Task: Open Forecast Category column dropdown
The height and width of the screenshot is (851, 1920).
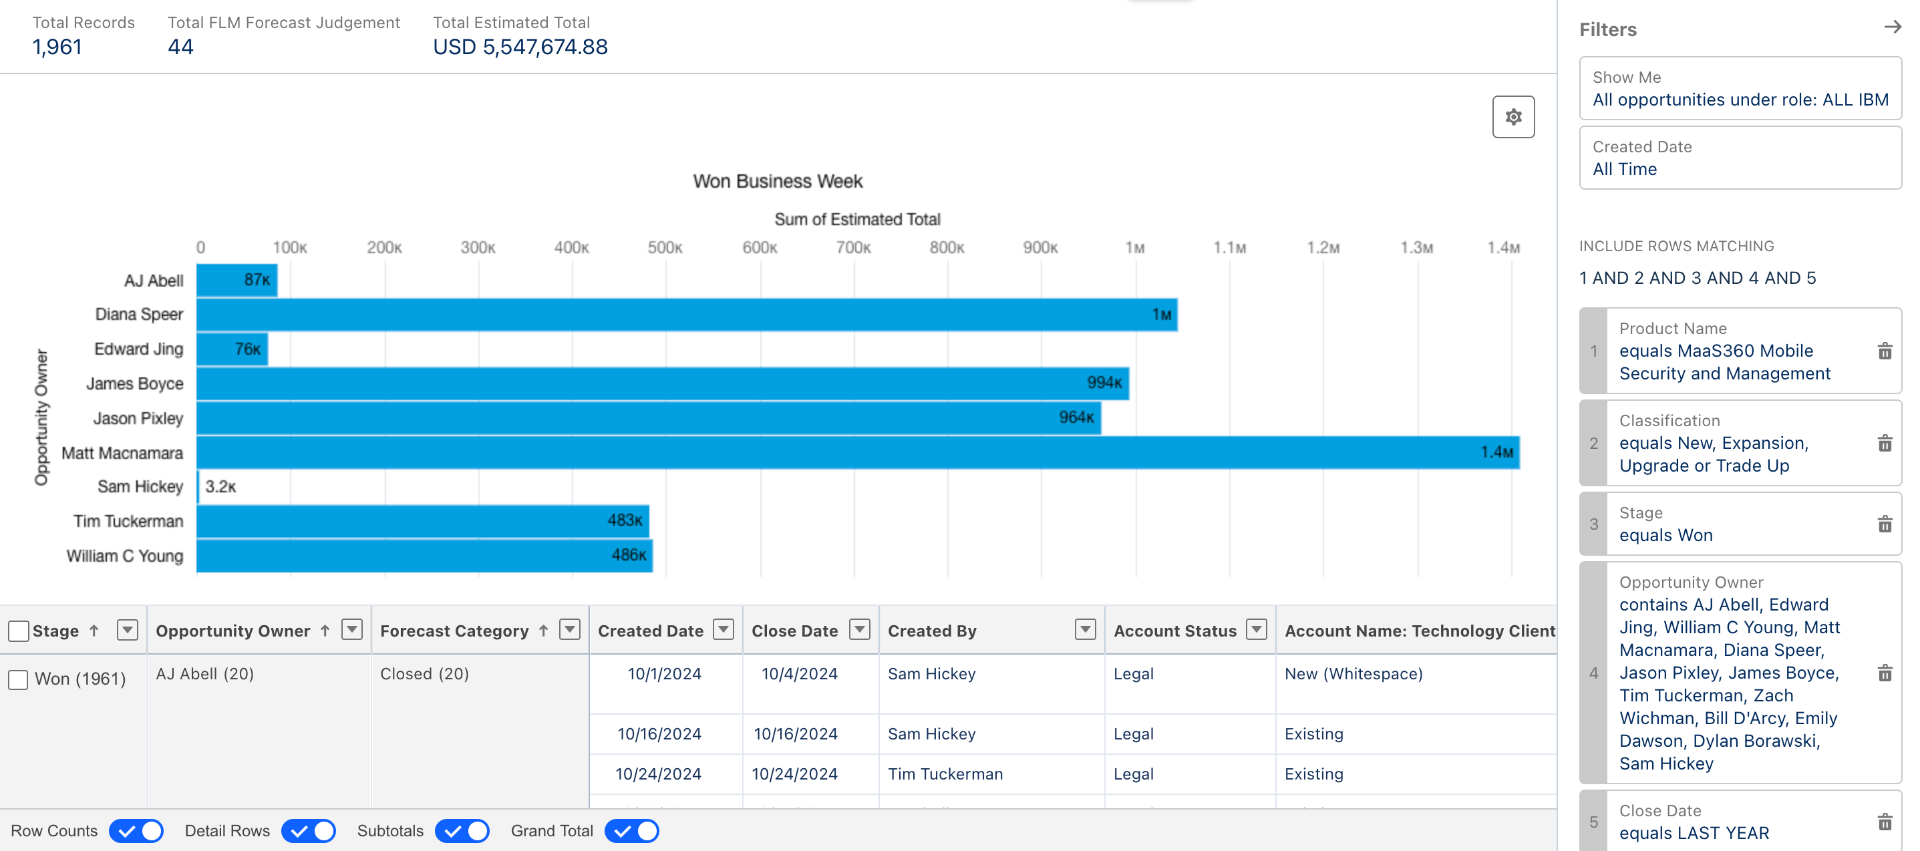Action: coord(570,629)
